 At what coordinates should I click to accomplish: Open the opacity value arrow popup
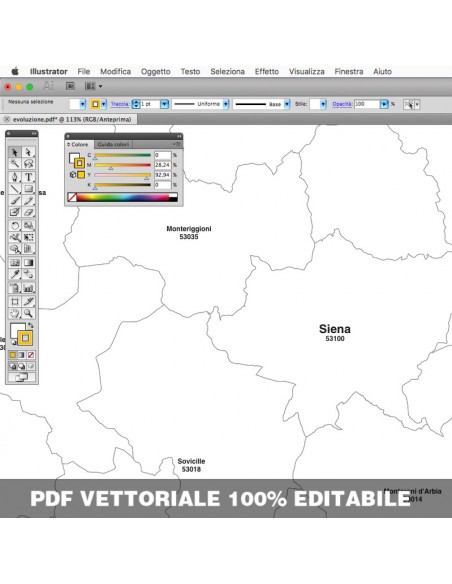(x=384, y=104)
